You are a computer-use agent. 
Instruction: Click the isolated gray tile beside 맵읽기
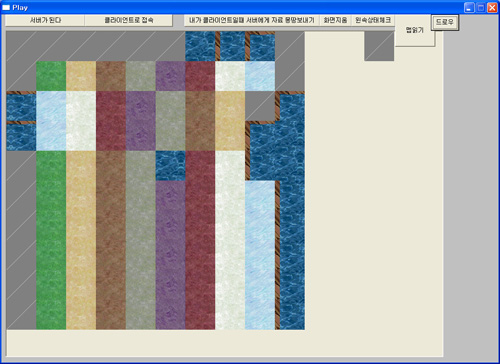379,46
